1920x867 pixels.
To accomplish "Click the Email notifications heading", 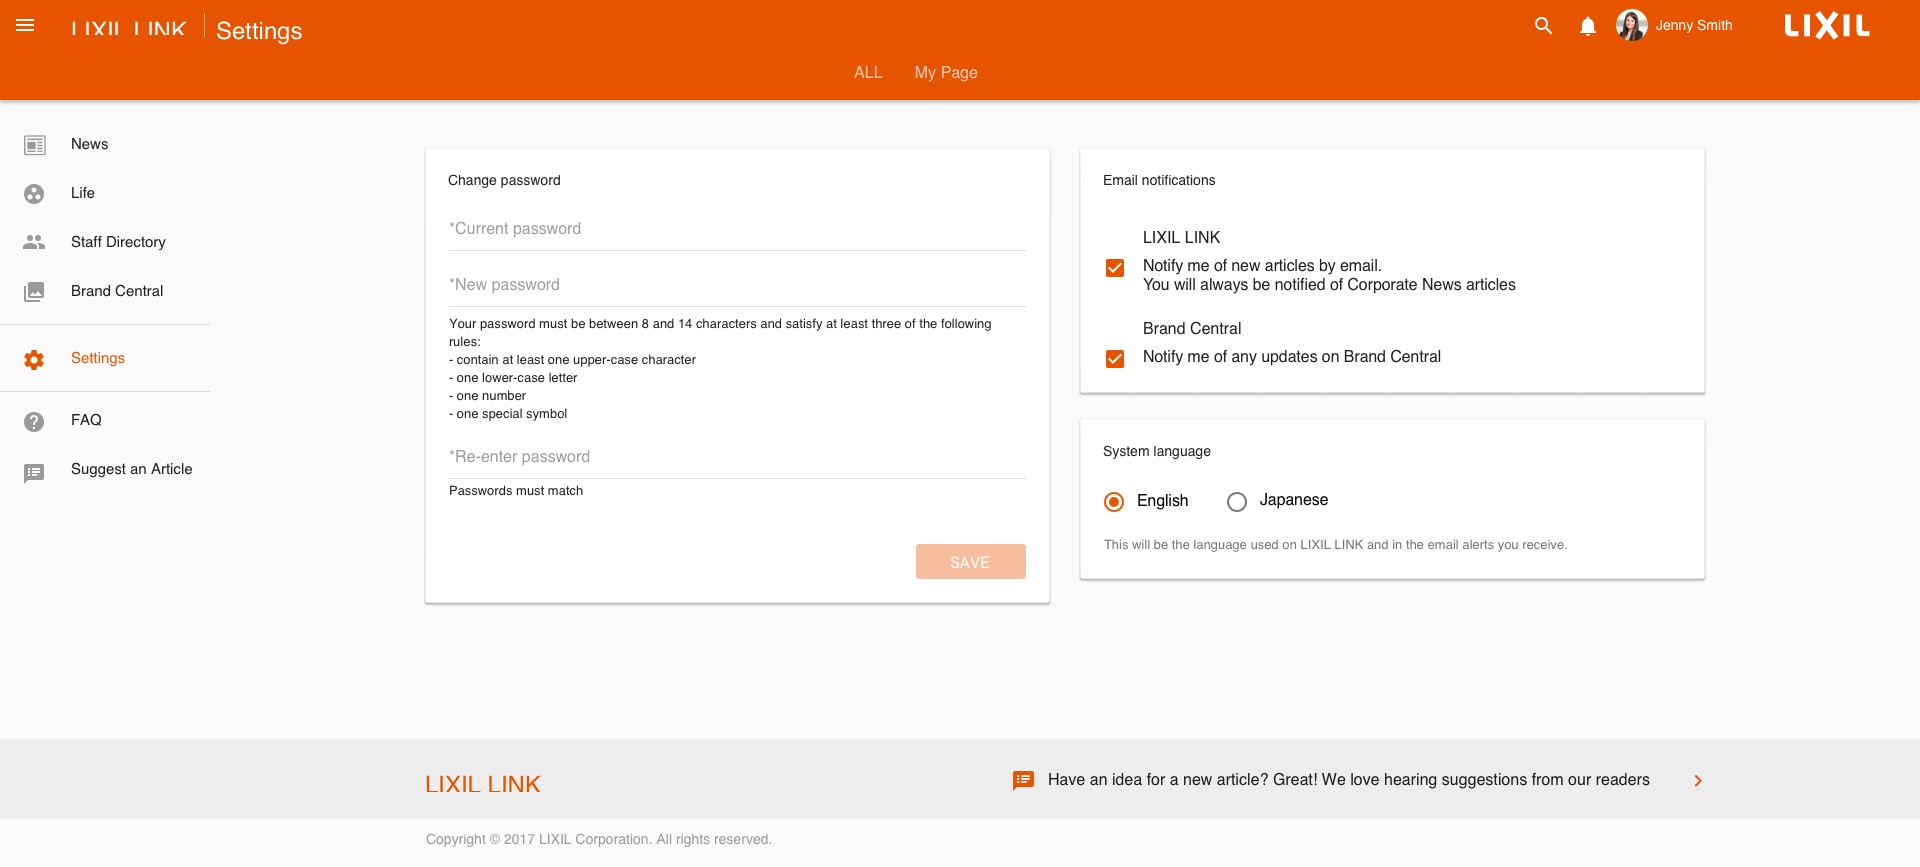I will 1159,180.
